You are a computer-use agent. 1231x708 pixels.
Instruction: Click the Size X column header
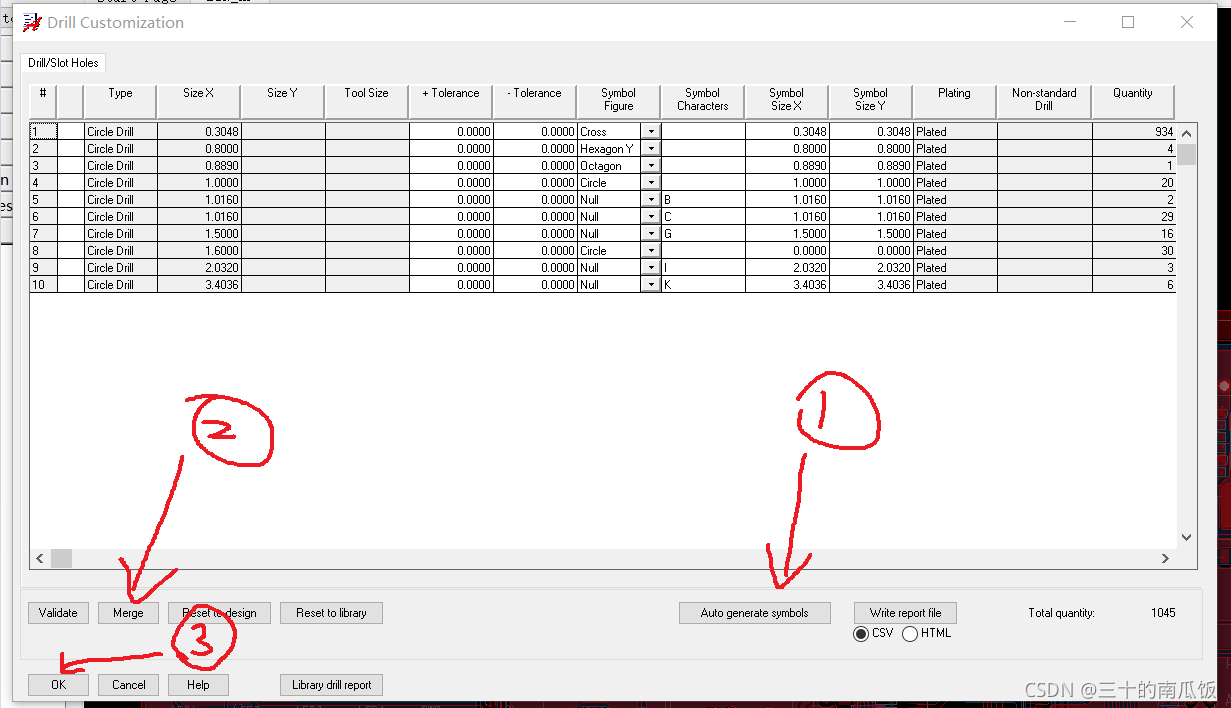point(198,100)
